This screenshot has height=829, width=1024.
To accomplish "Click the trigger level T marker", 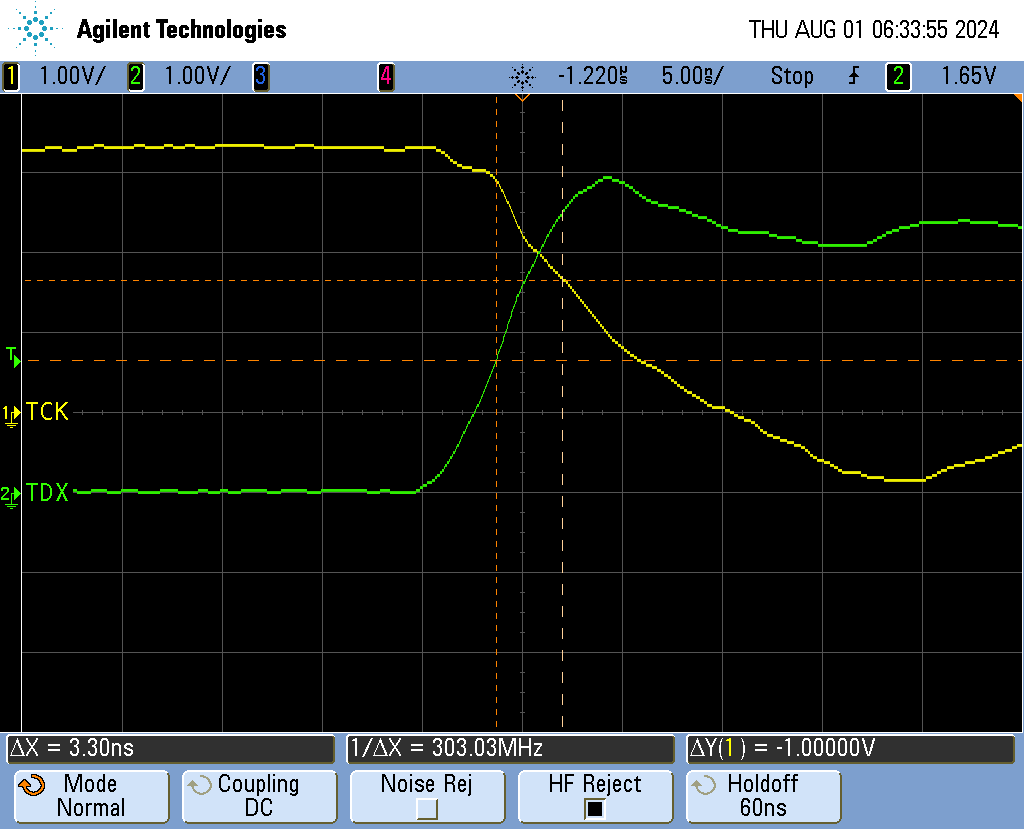I will coord(12,355).
